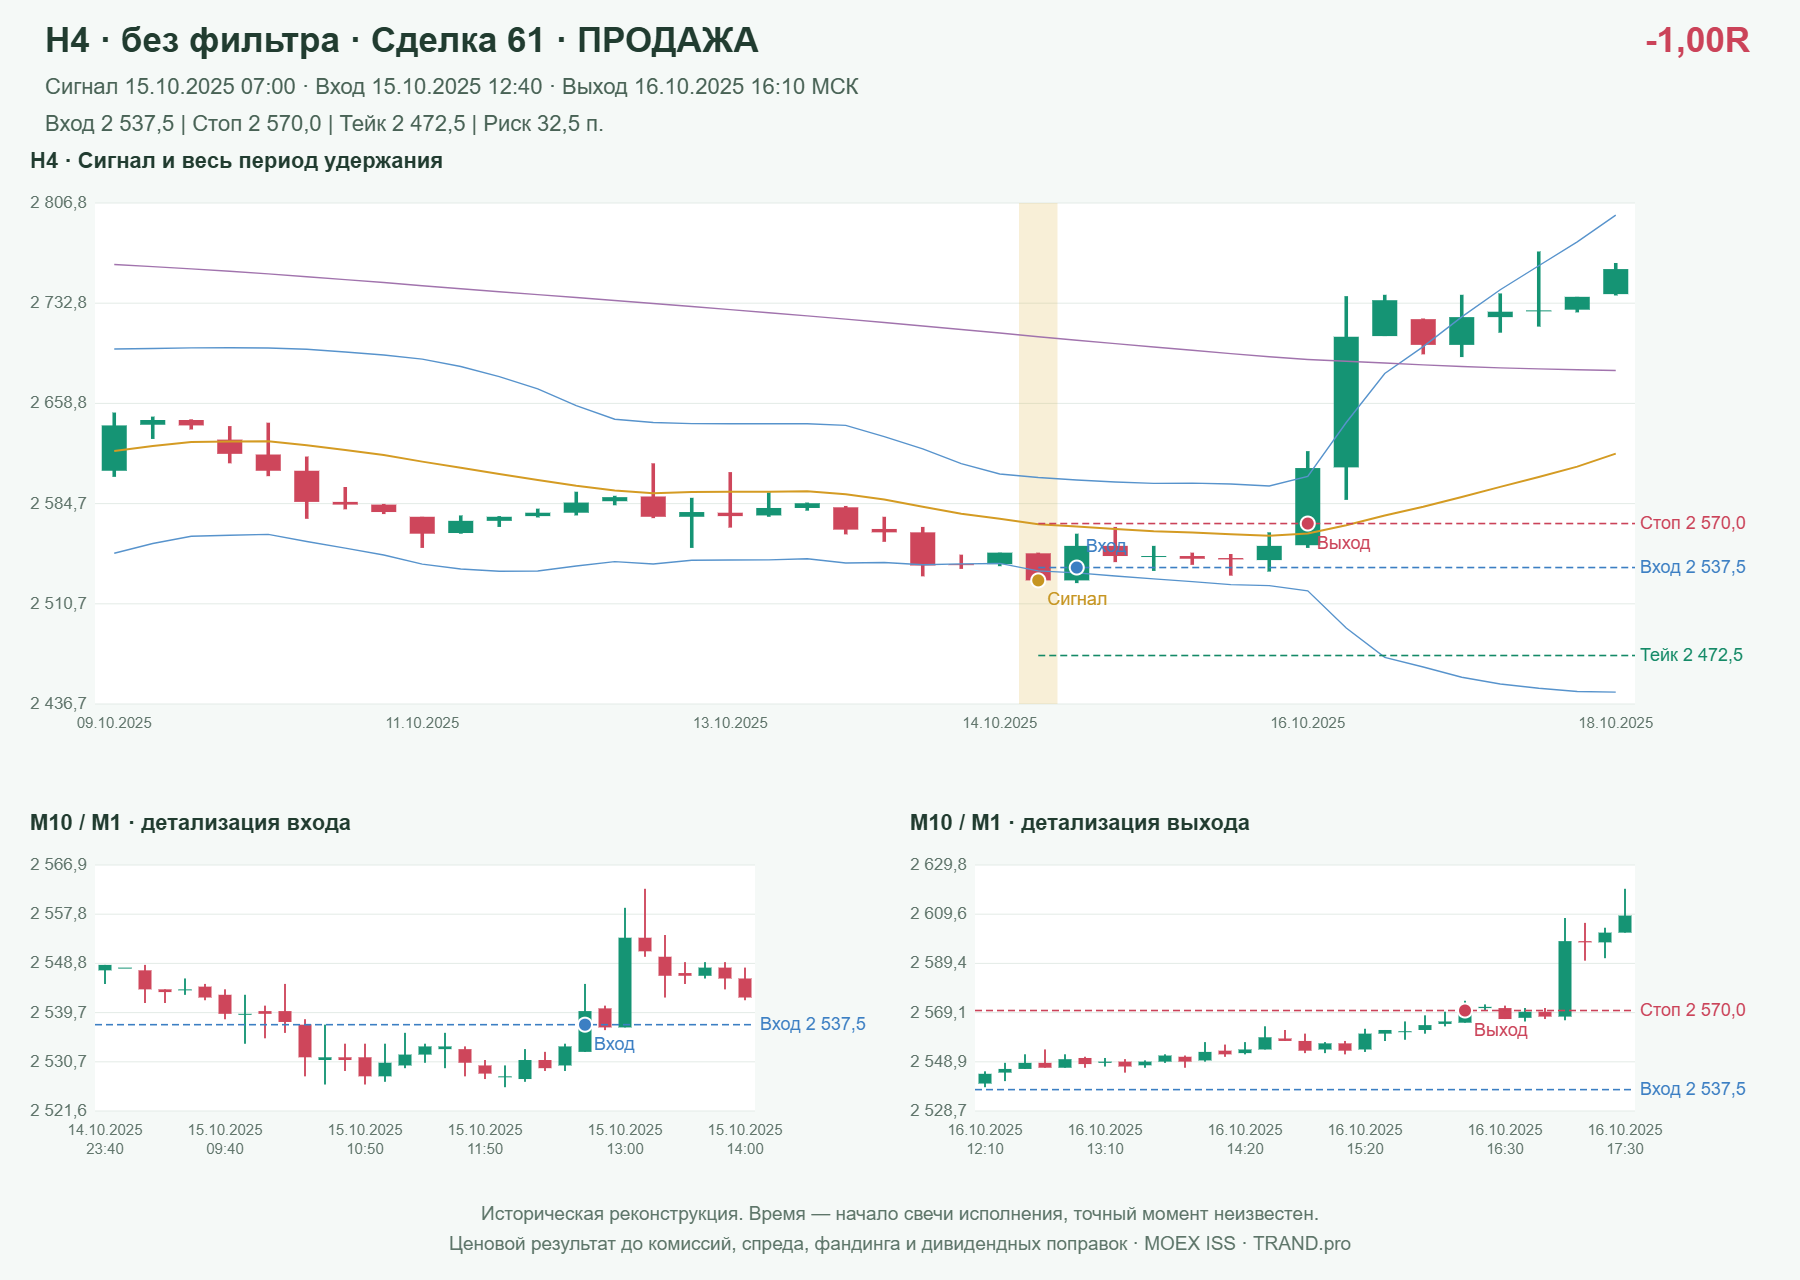This screenshot has width=1800, height=1280.
Task: Click the heading 'M10 / M1 · детализация выхода'
Action: [1080, 823]
